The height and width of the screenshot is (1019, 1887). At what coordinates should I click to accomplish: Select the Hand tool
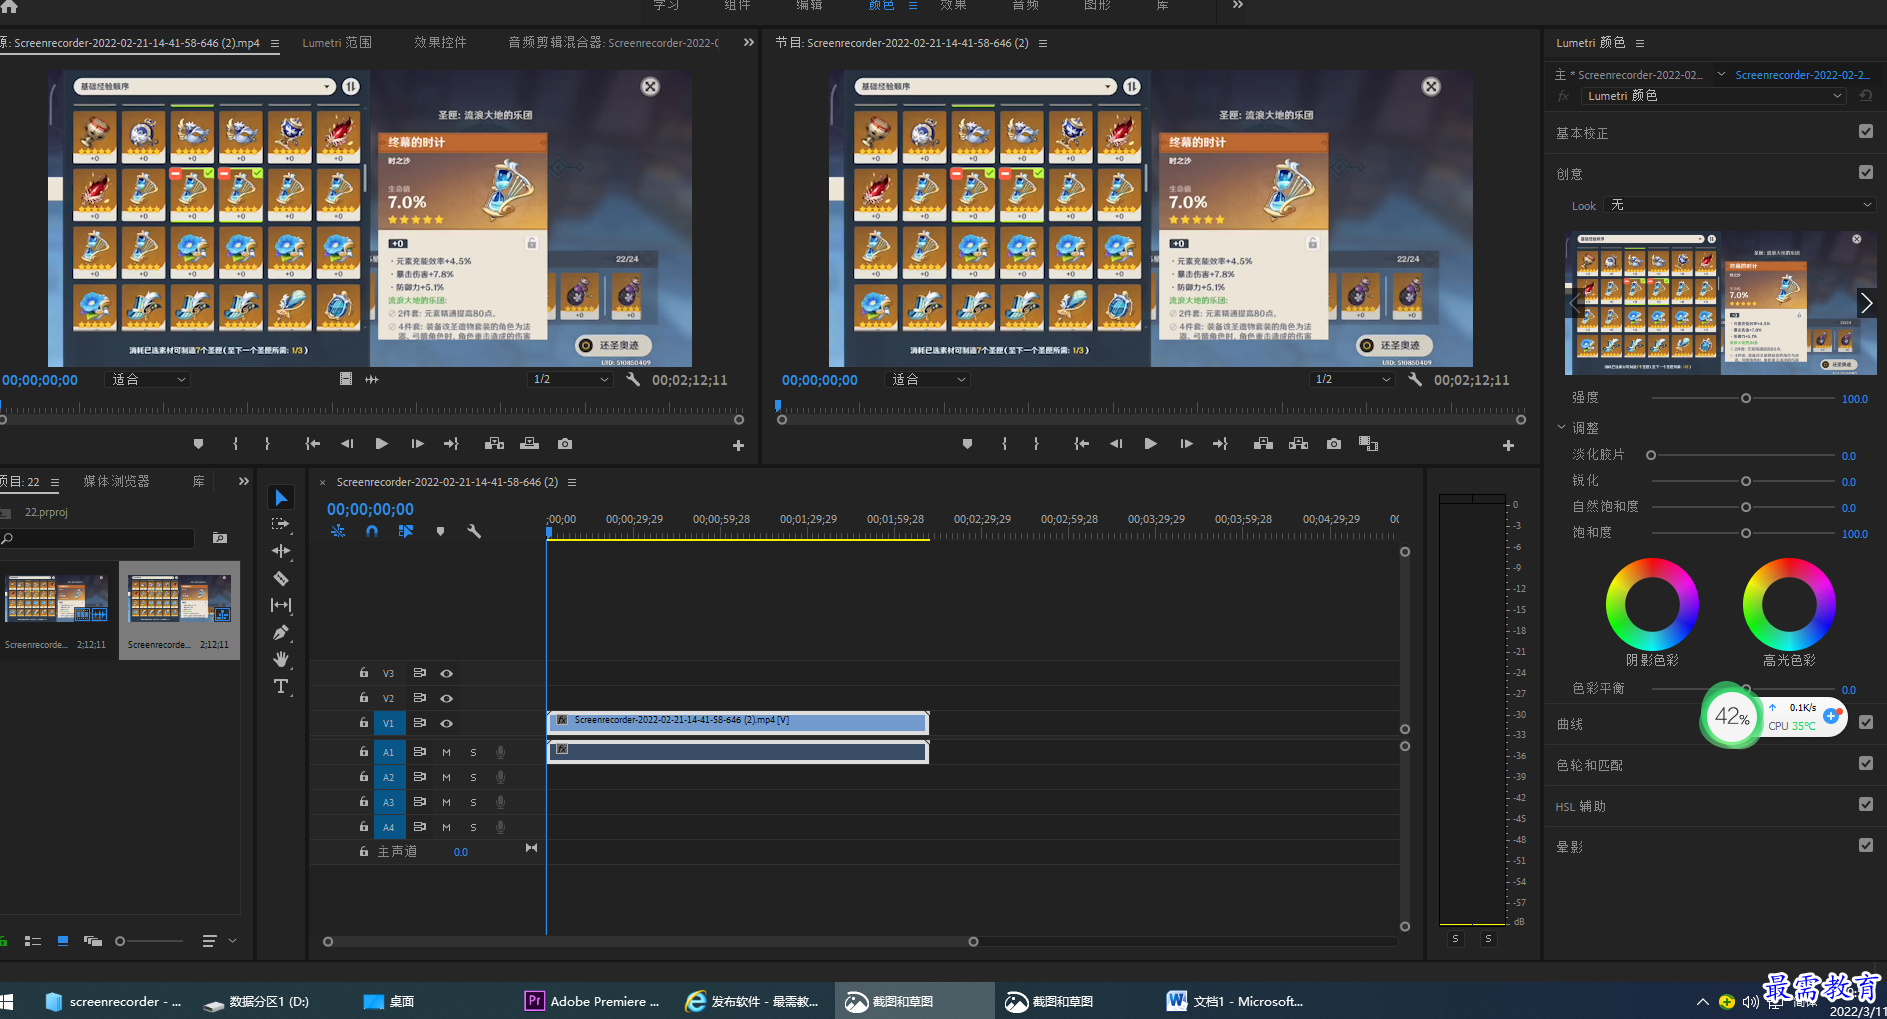coord(281,659)
